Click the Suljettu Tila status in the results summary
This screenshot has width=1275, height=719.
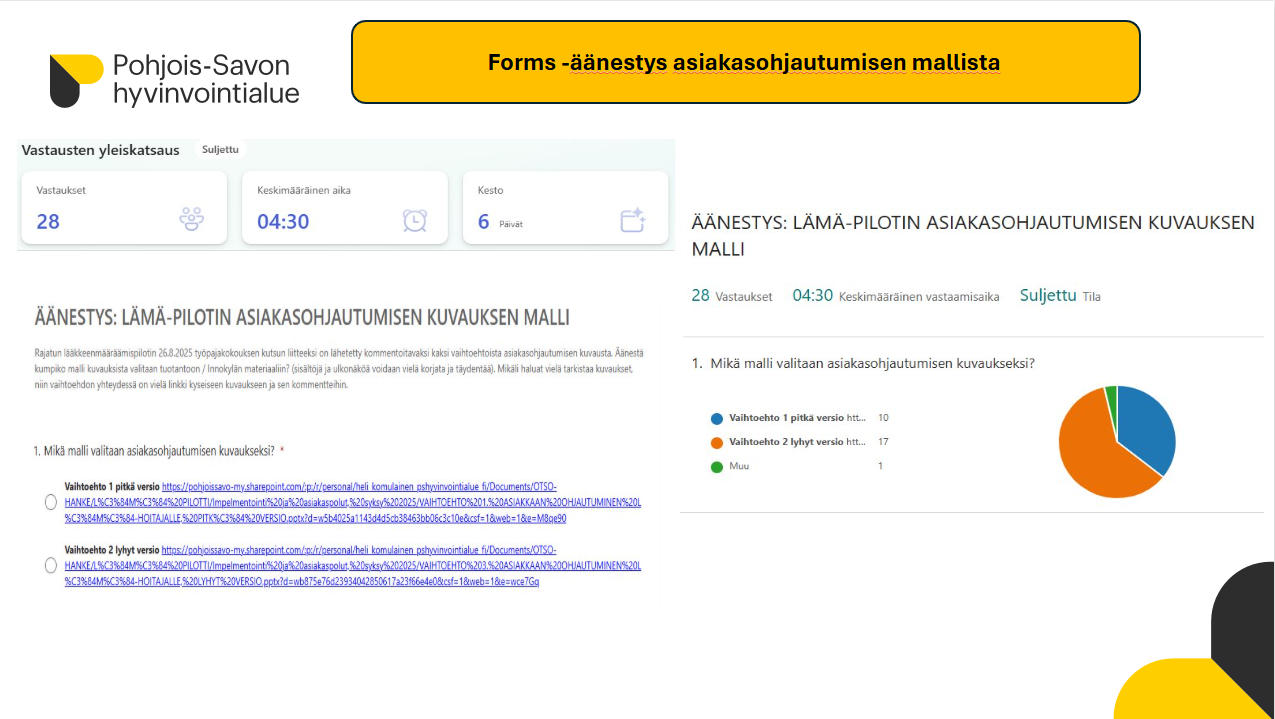1059,296
